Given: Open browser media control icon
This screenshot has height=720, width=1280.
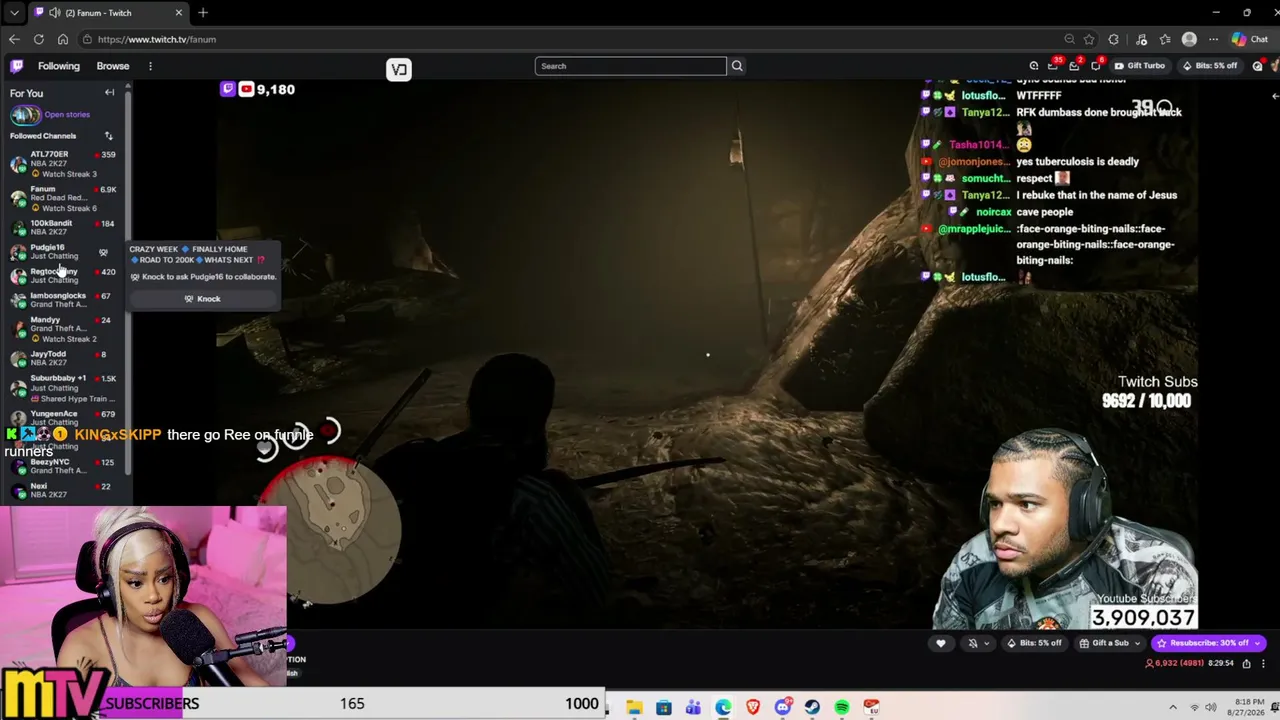Looking at the screenshot, I should [x=1141, y=39].
